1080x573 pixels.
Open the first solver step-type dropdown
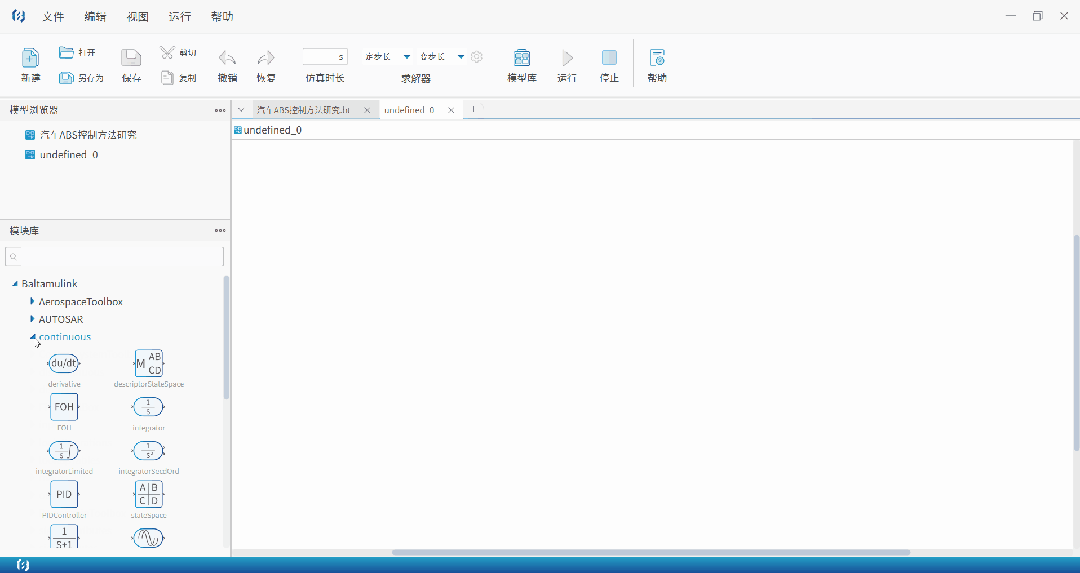pyautogui.click(x=406, y=57)
